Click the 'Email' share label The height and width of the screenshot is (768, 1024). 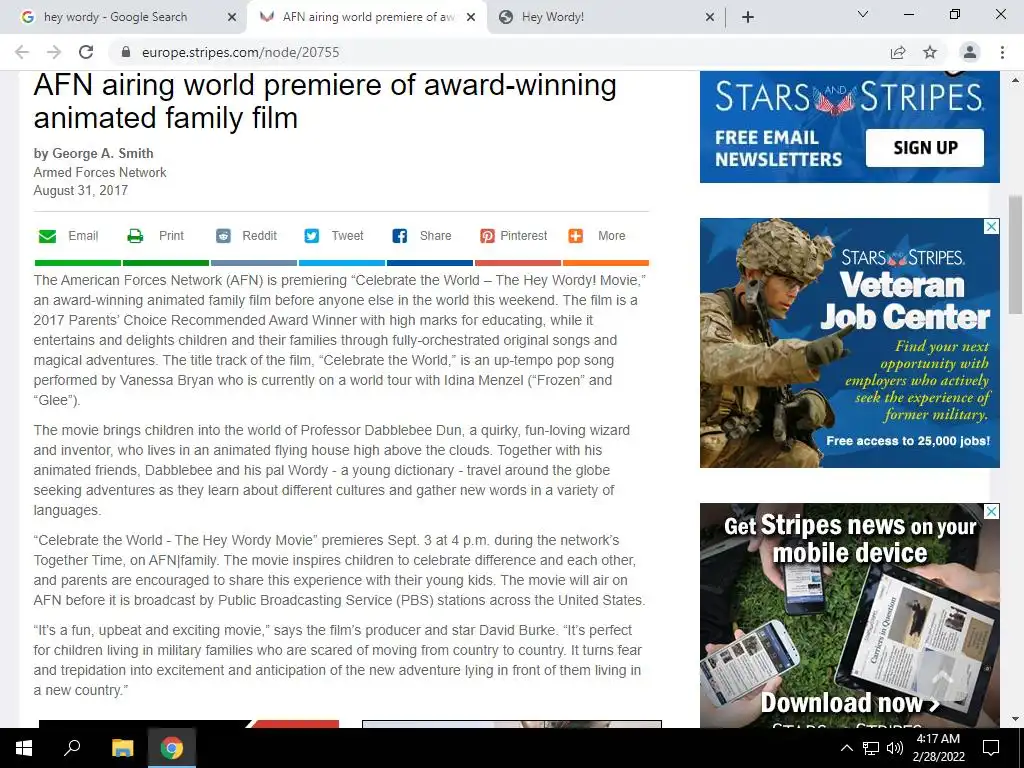[83, 236]
